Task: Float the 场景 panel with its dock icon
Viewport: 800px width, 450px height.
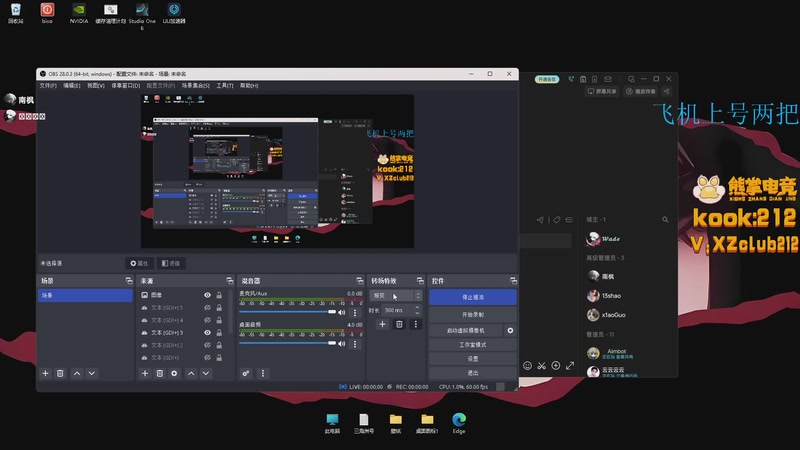Action: point(129,281)
